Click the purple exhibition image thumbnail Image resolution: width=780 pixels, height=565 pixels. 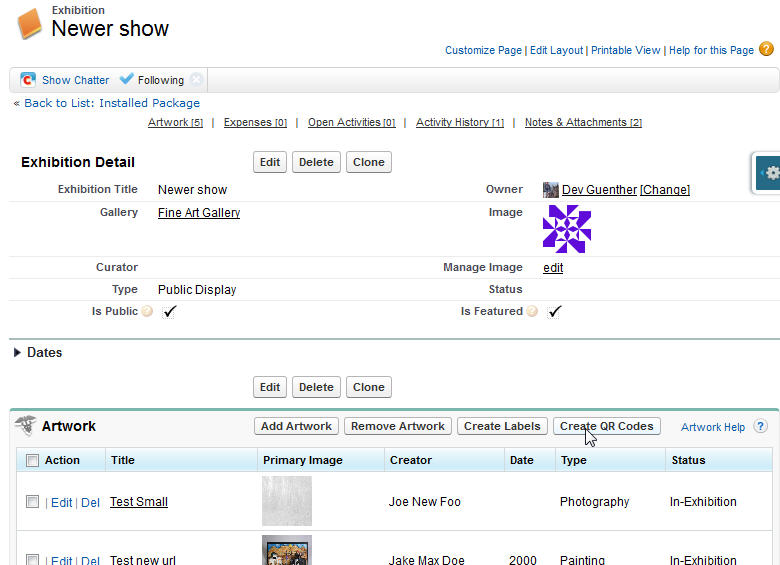[566, 229]
